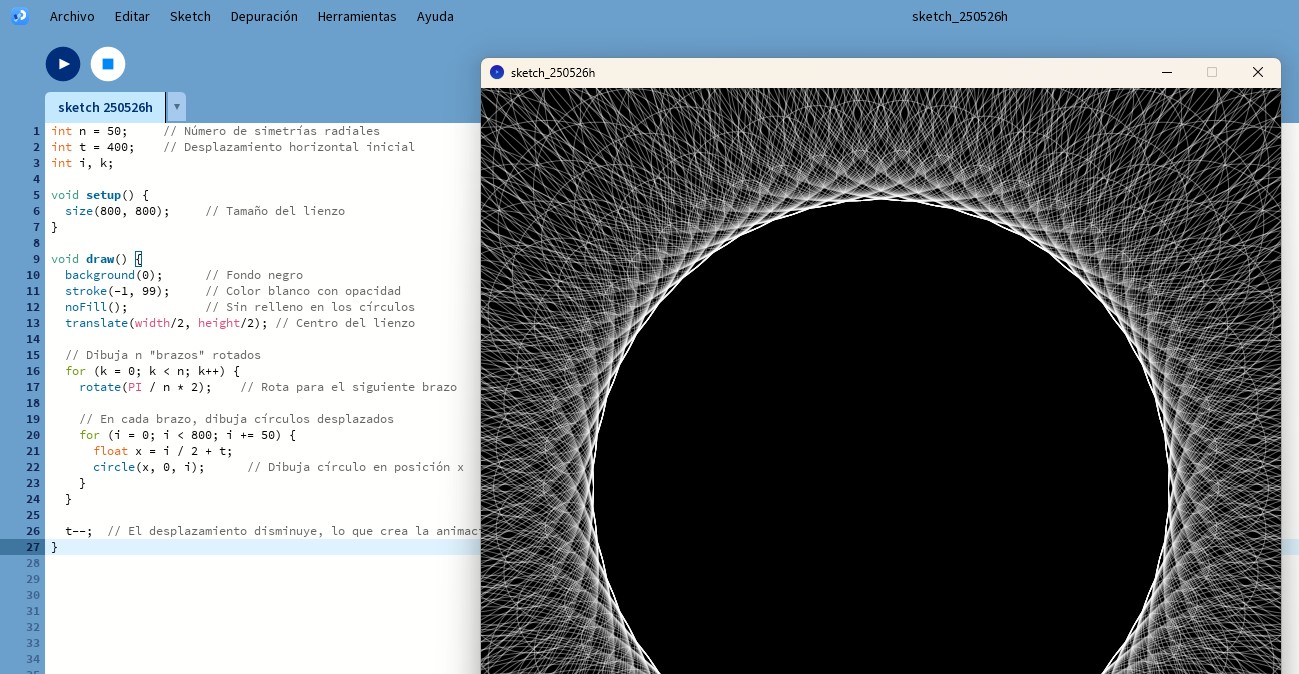
Task: Click the comment 'Número de simetrías radiales'
Action: tap(272, 131)
